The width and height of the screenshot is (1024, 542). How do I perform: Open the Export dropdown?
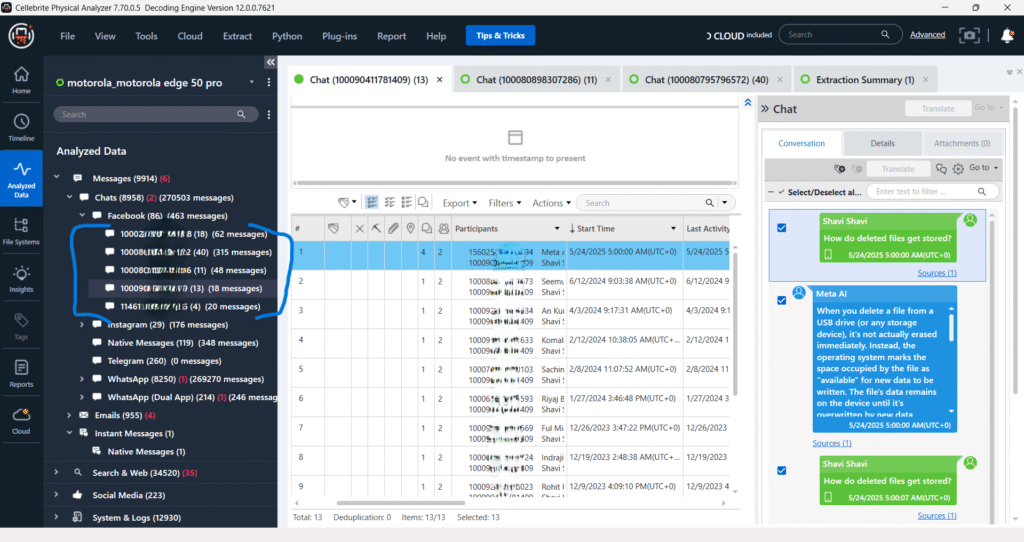tap(460, 203)
